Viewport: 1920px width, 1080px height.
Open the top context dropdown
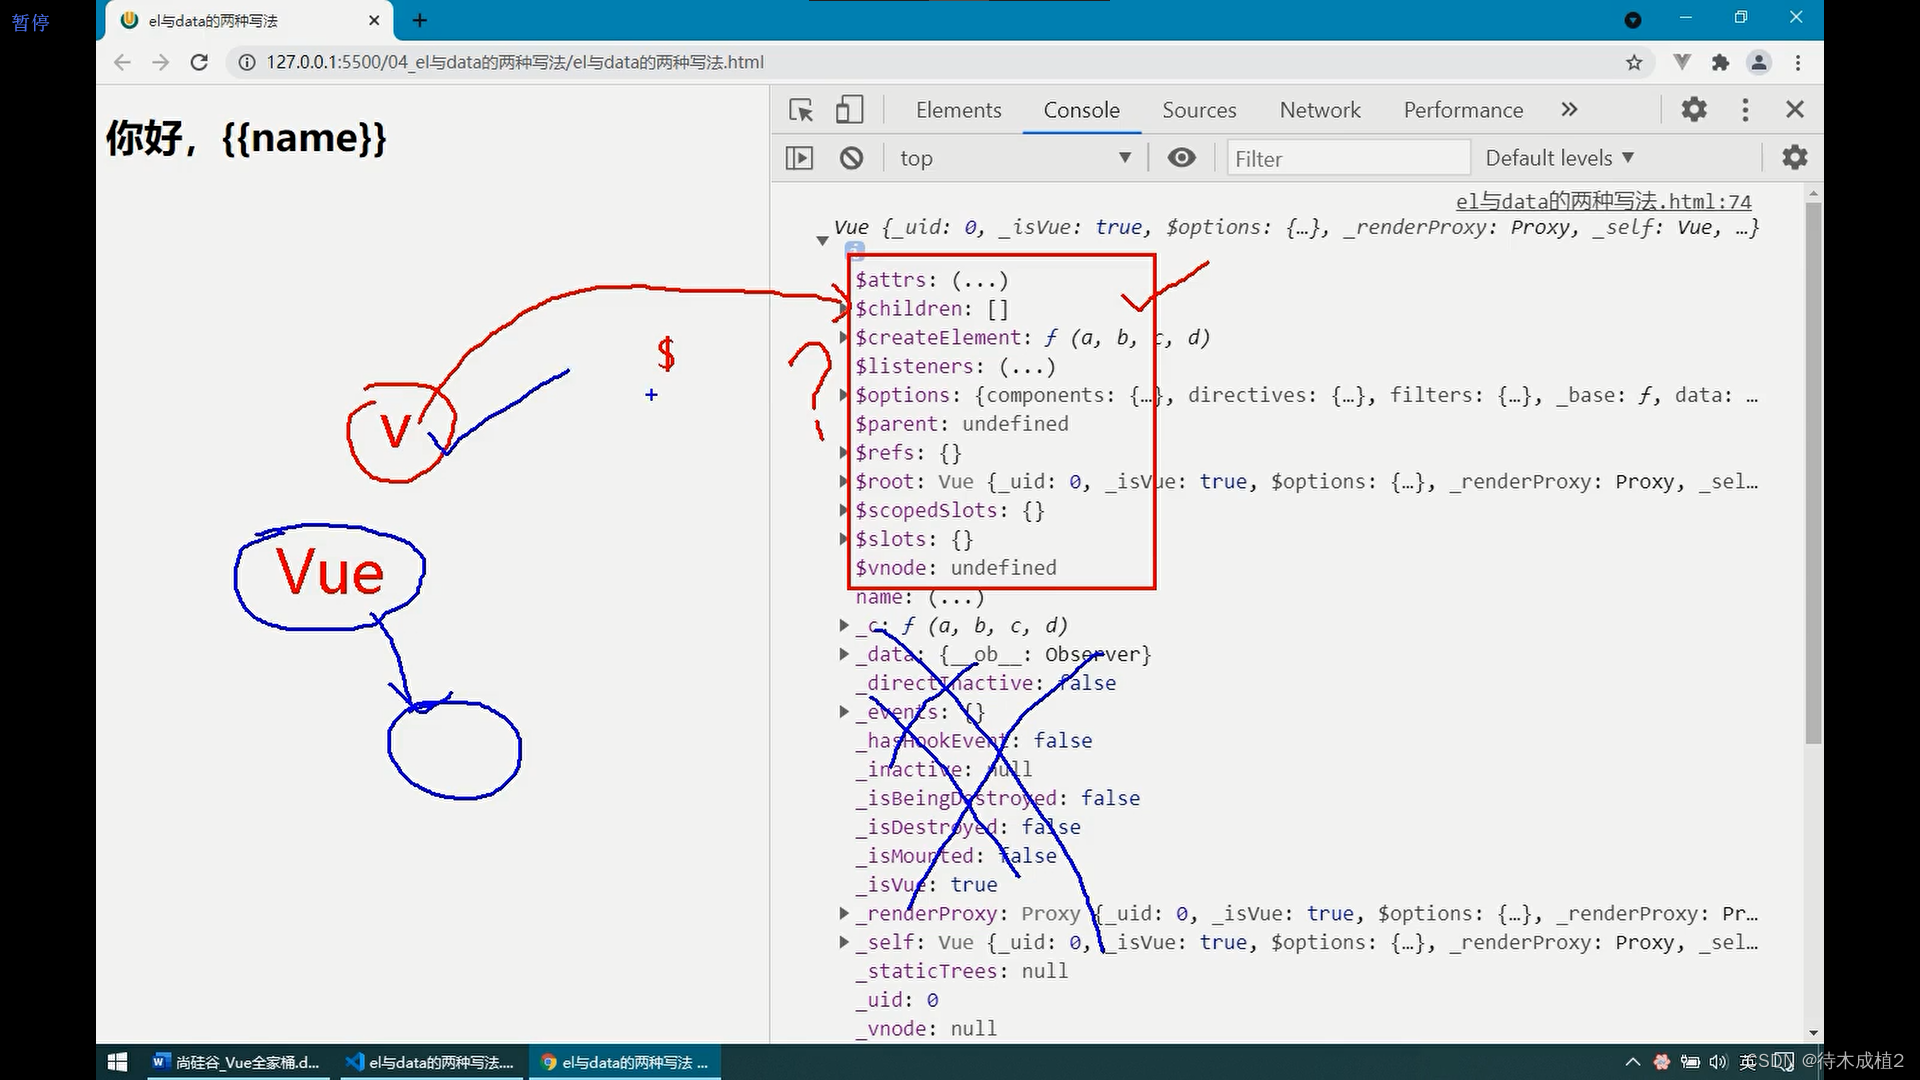pyautogui.click(x=1014, y=158)
